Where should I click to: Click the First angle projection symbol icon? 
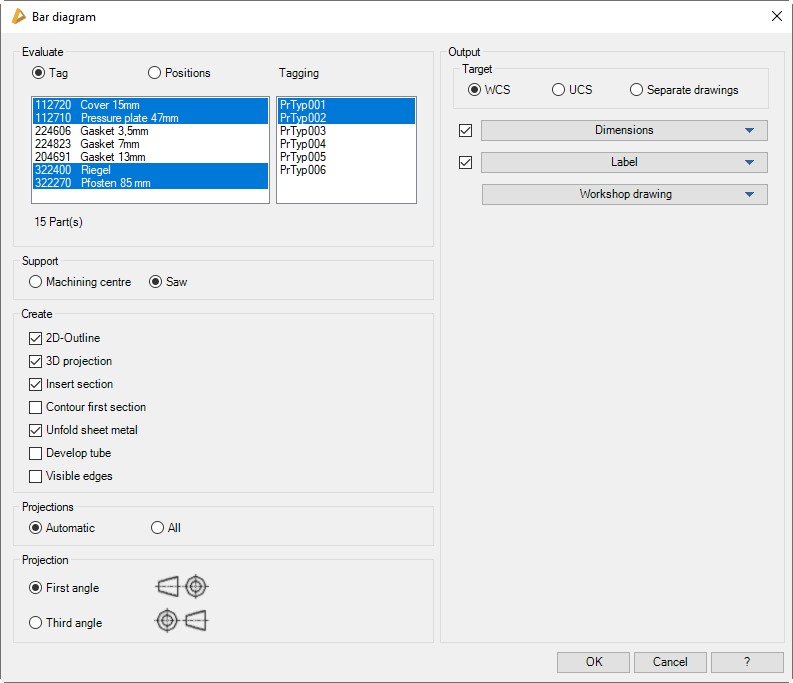point(183,587)
